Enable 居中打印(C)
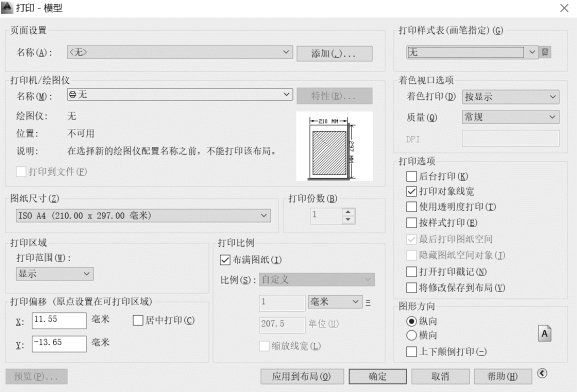This screenshot has width=577, height=392. point(138,320)
